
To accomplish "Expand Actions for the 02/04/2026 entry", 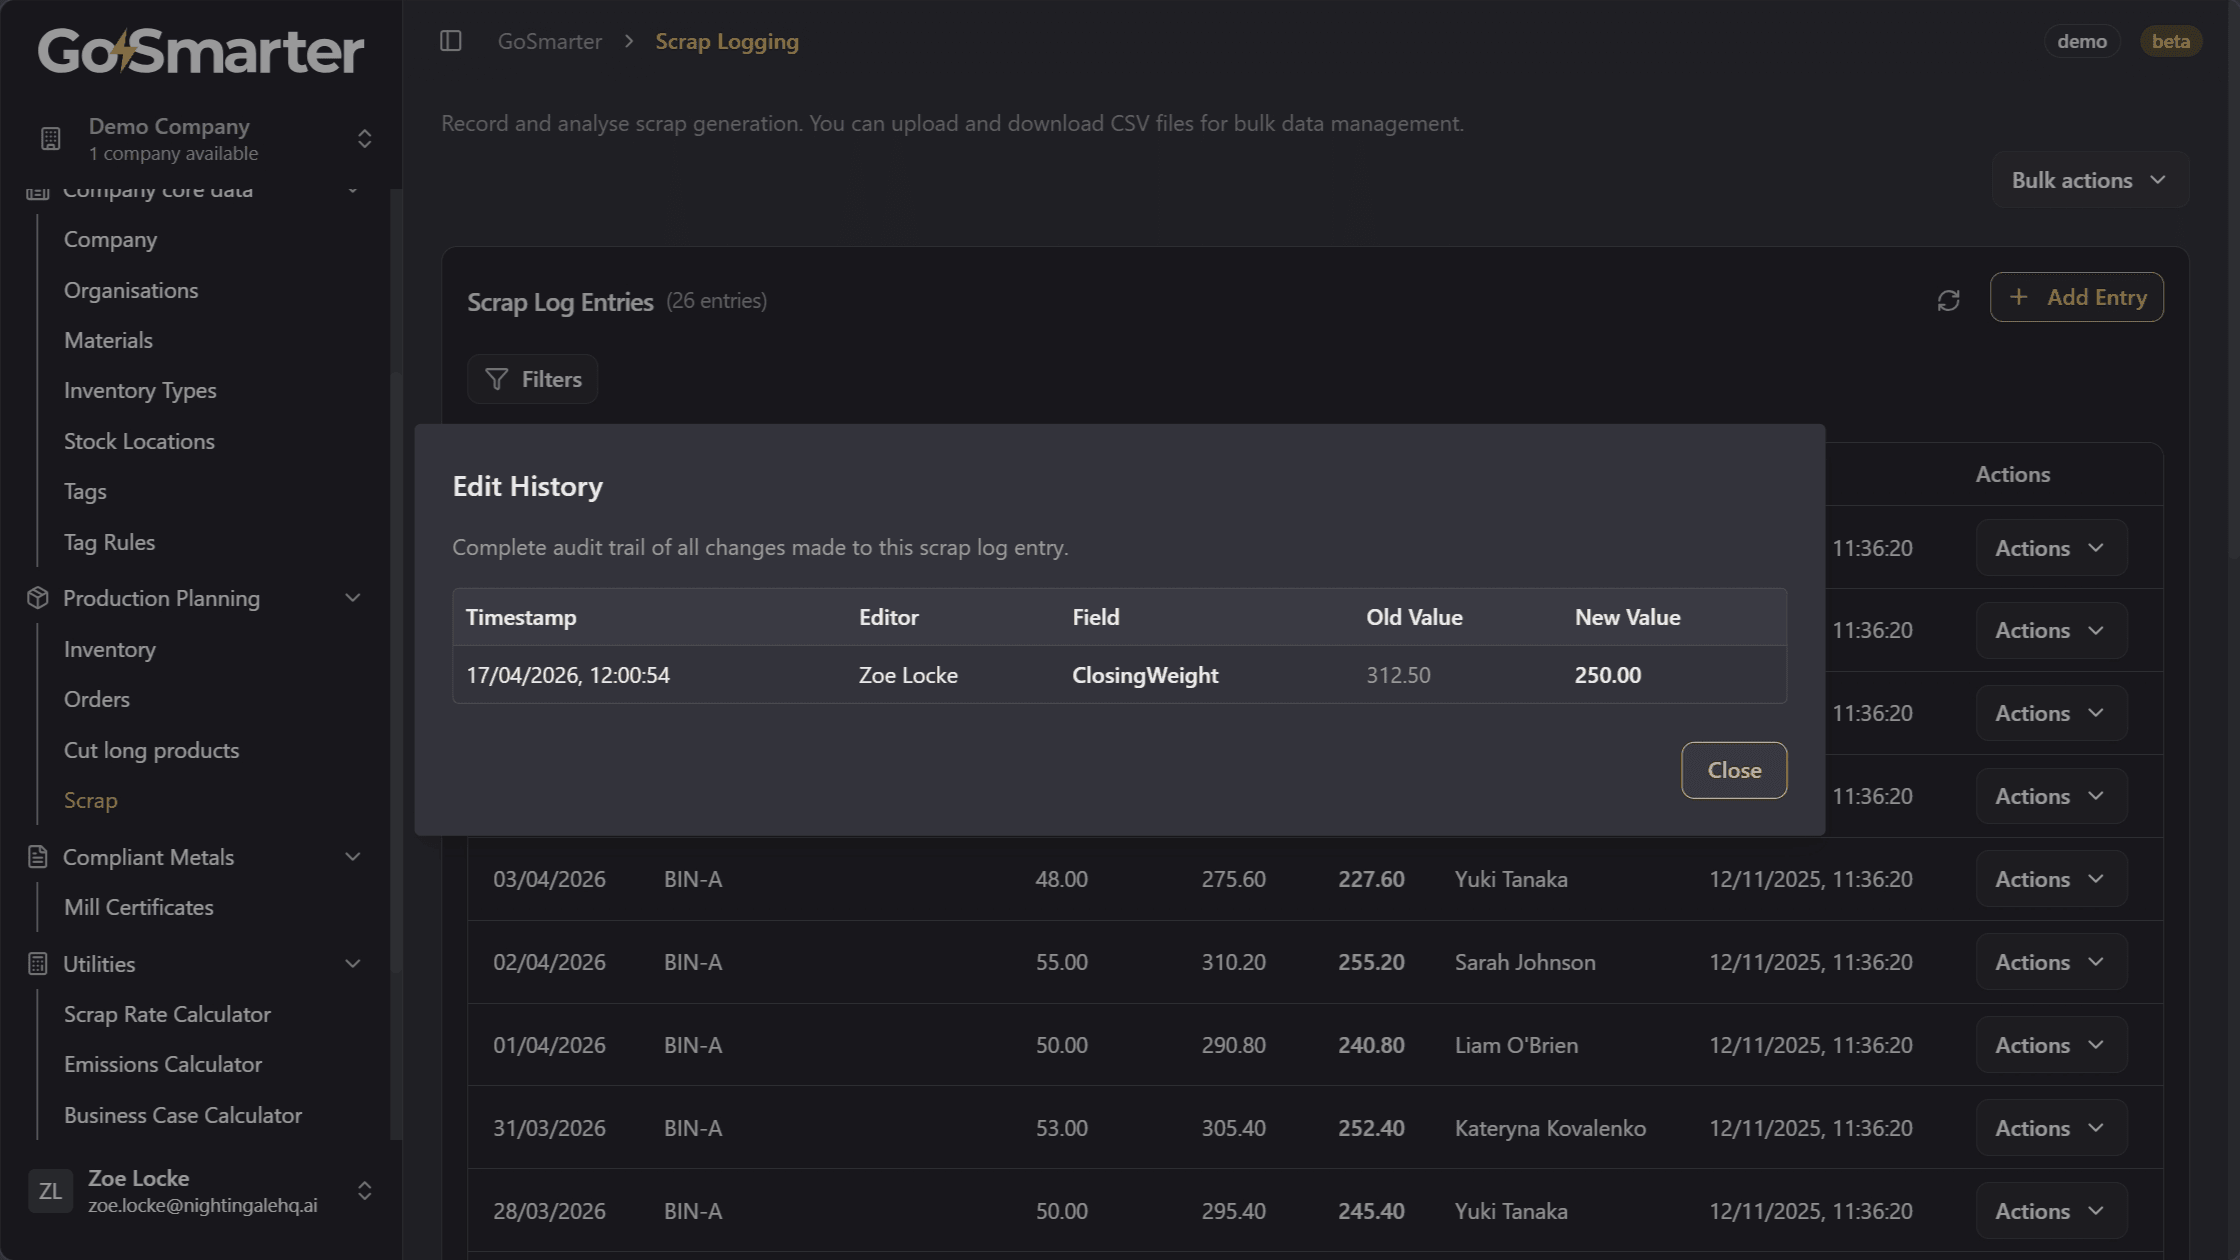I will [2050, 961].
